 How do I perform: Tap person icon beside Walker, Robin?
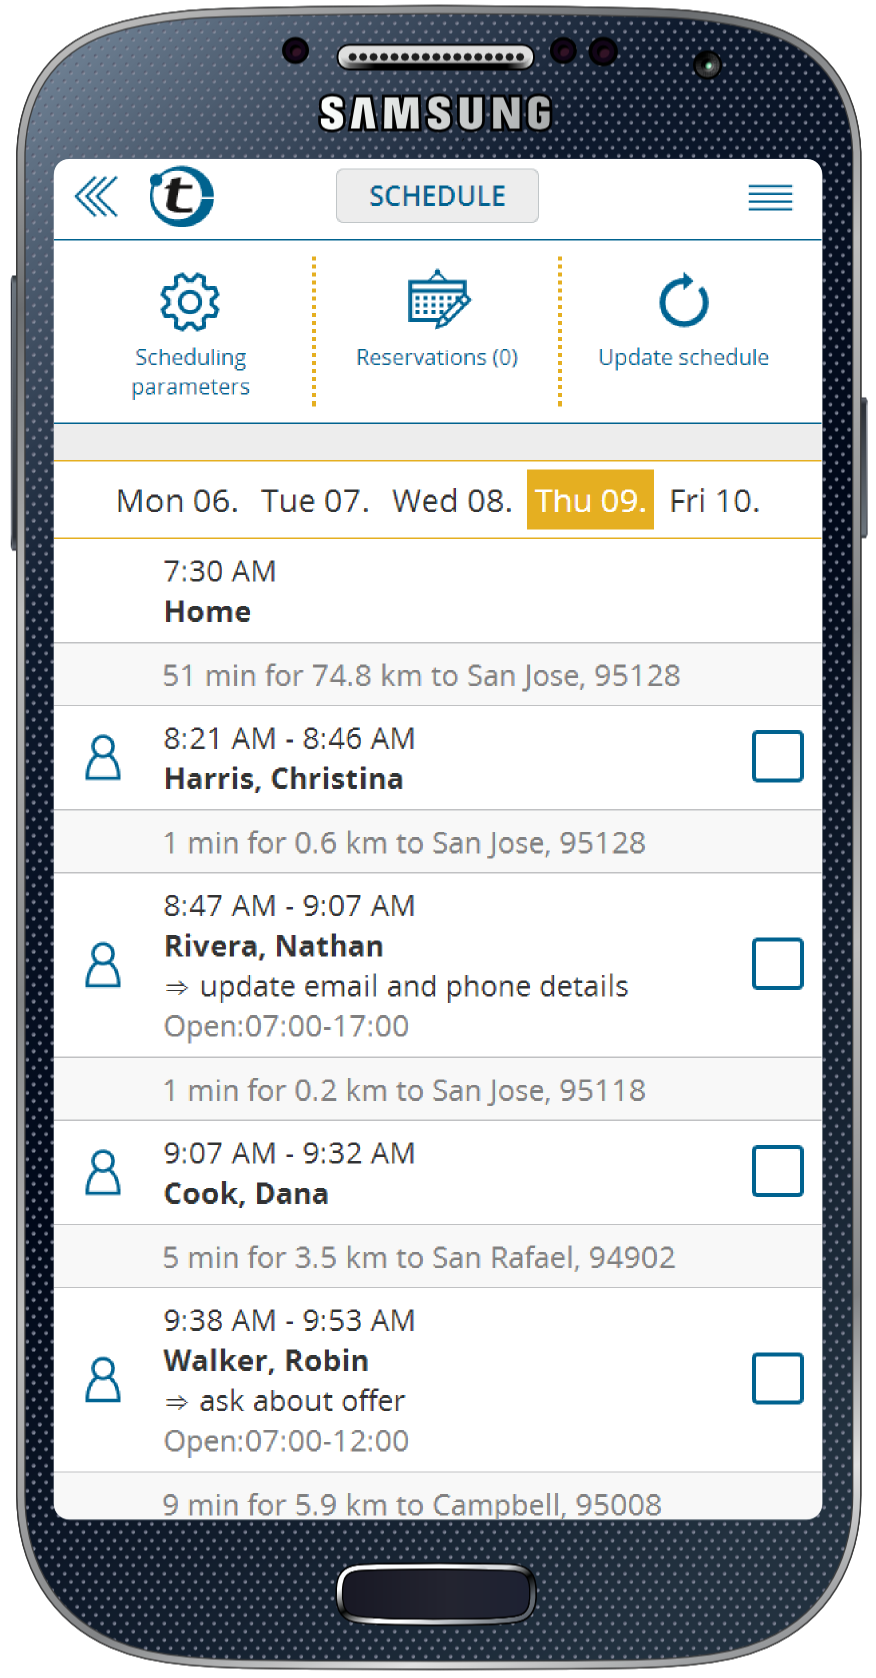(x=103, y=1380)
